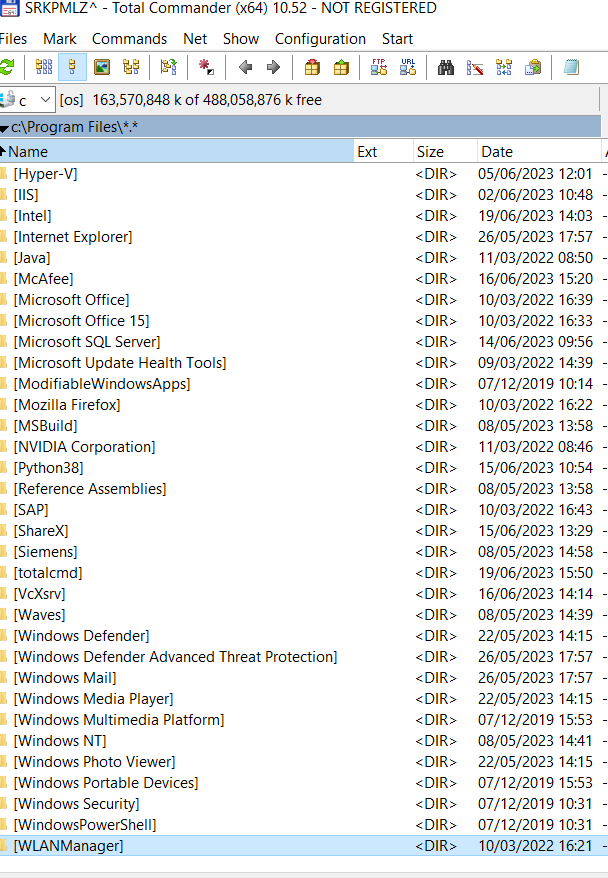Select the [Intel] folder

click(x=32, y=216)
